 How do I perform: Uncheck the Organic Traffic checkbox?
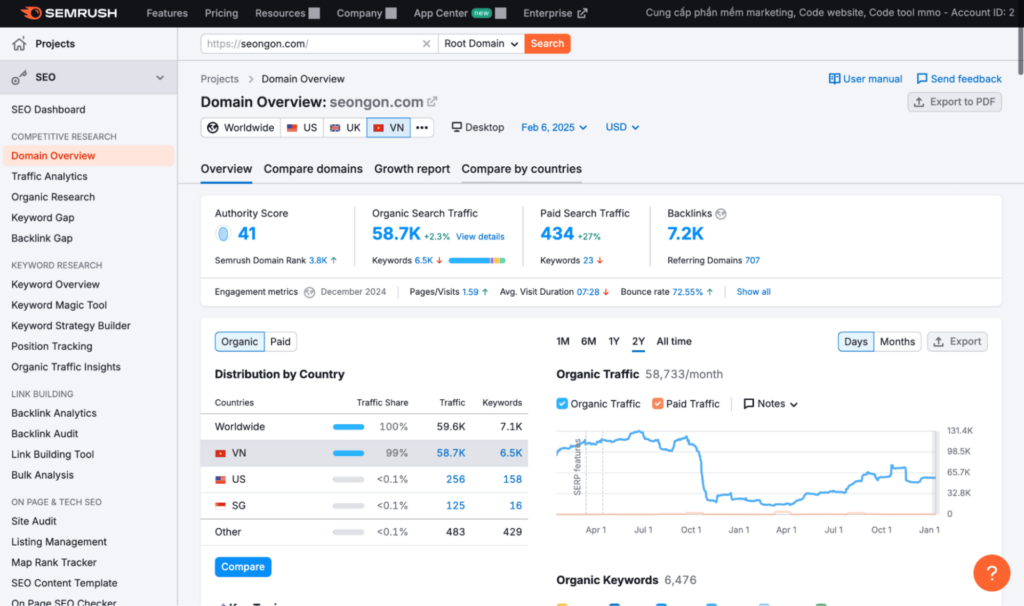coord(562,404)
